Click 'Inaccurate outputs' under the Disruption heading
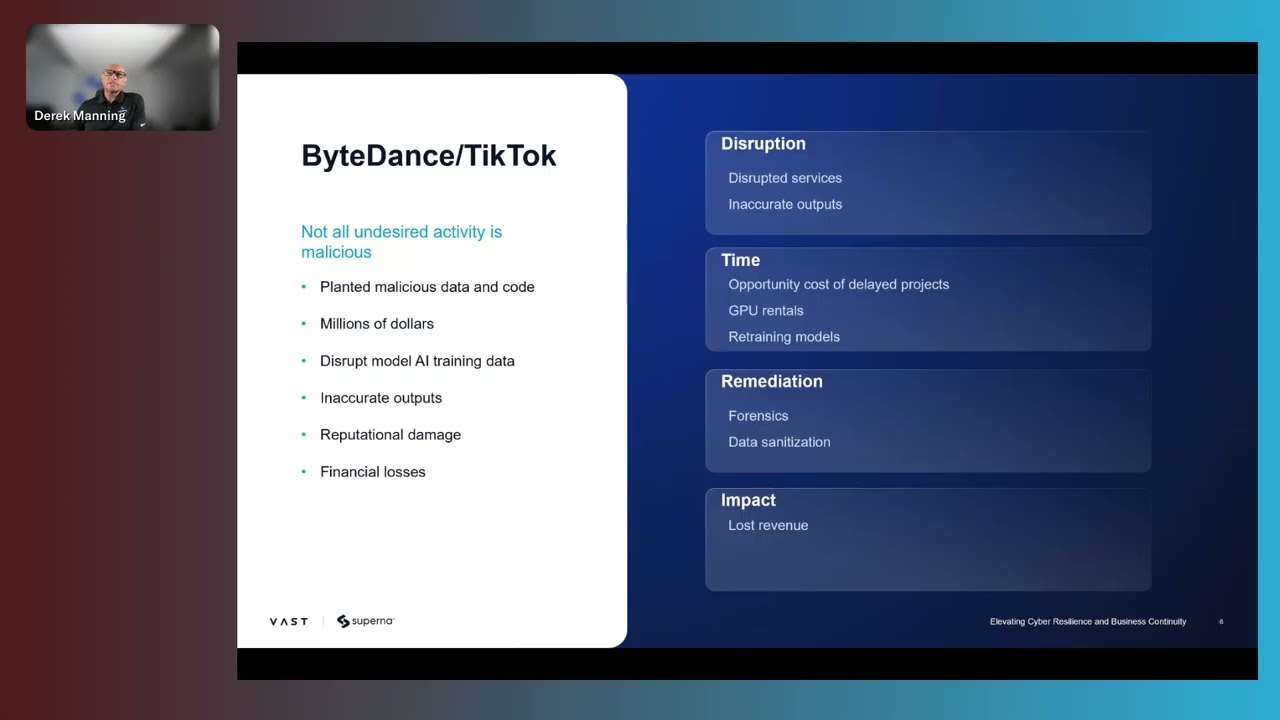The height and width of the screenshot is (720, 1280). point(785,204)
